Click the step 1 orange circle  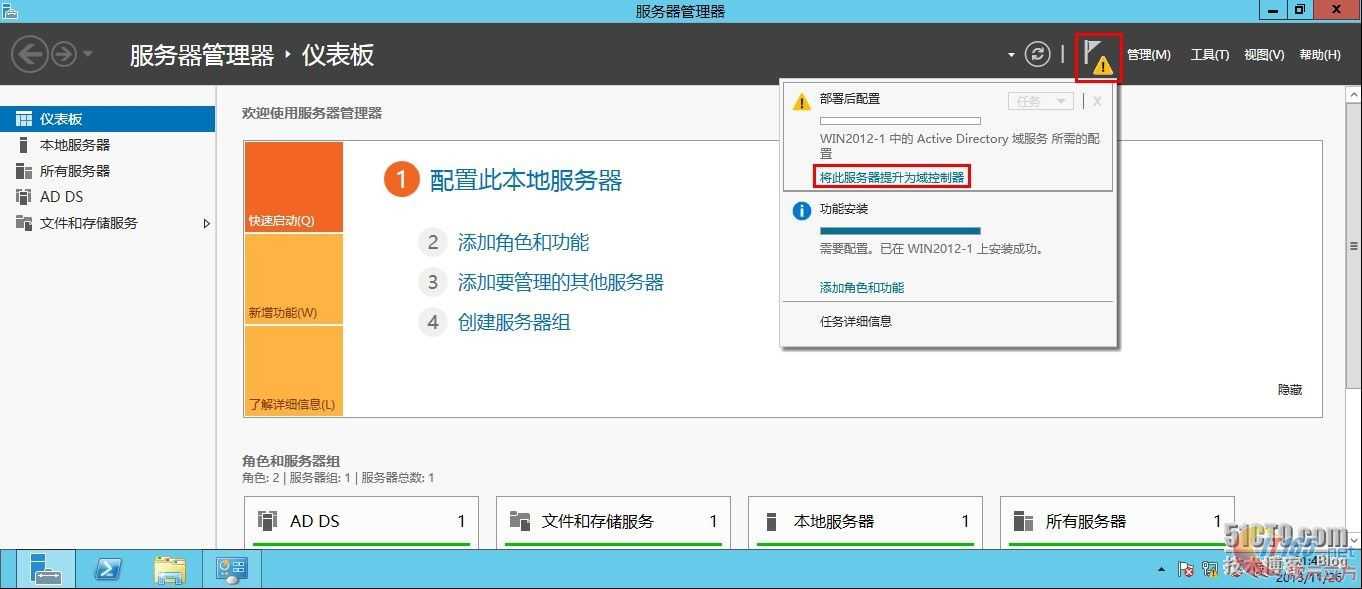(401, 180)
